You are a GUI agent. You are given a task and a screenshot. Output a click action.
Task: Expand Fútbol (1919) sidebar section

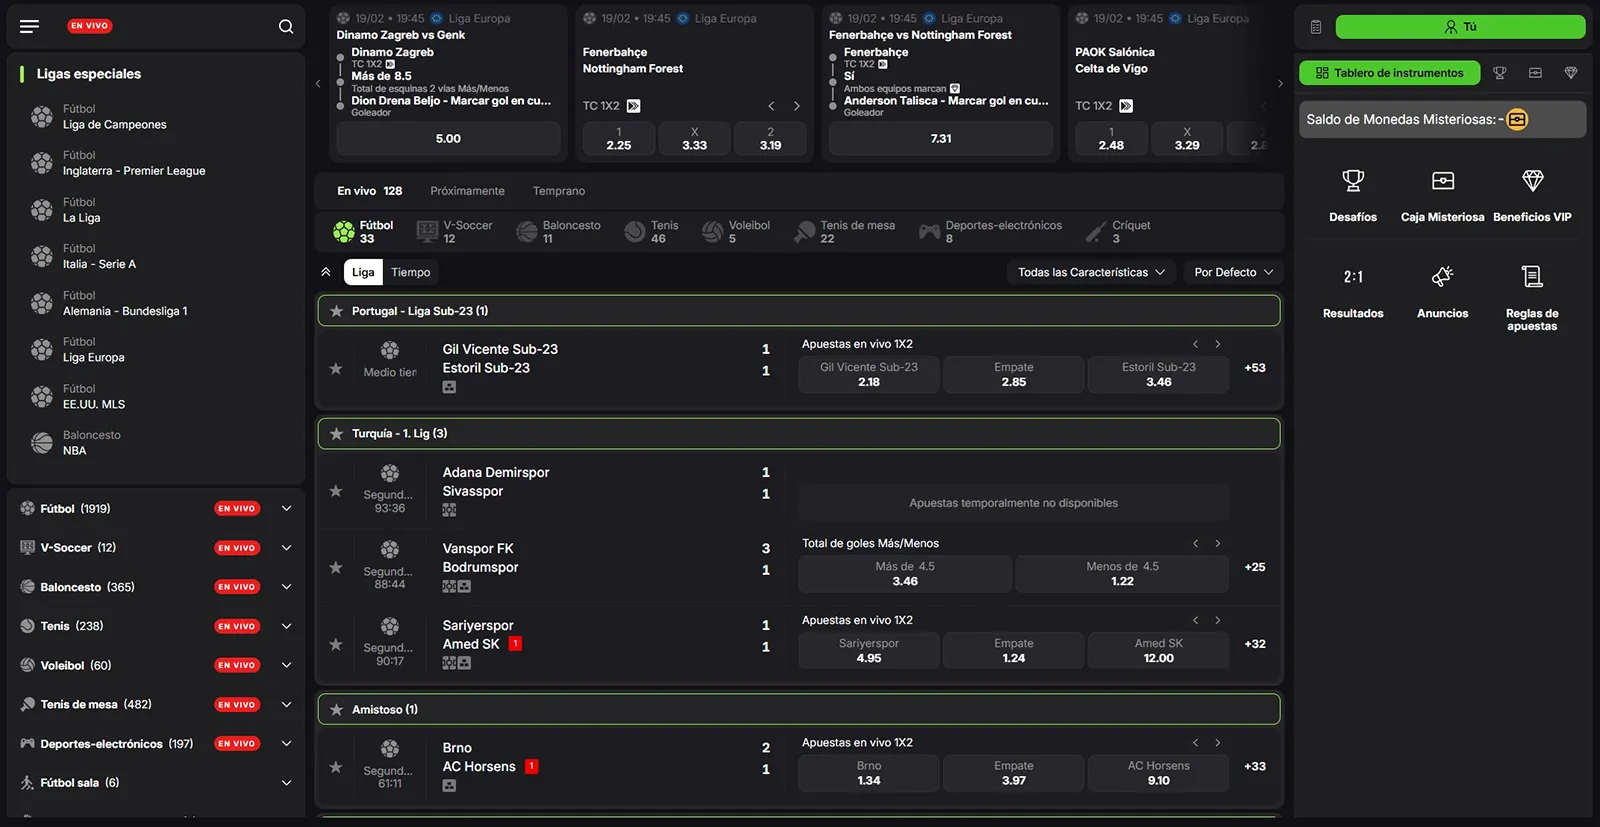tap(286, 509)
